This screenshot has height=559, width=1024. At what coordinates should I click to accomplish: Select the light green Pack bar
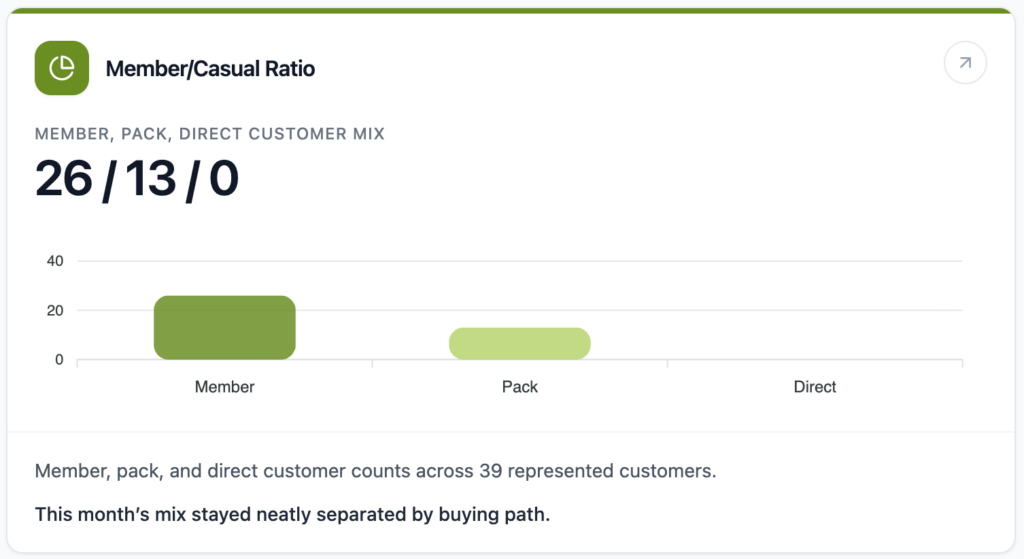coord(520,343)
